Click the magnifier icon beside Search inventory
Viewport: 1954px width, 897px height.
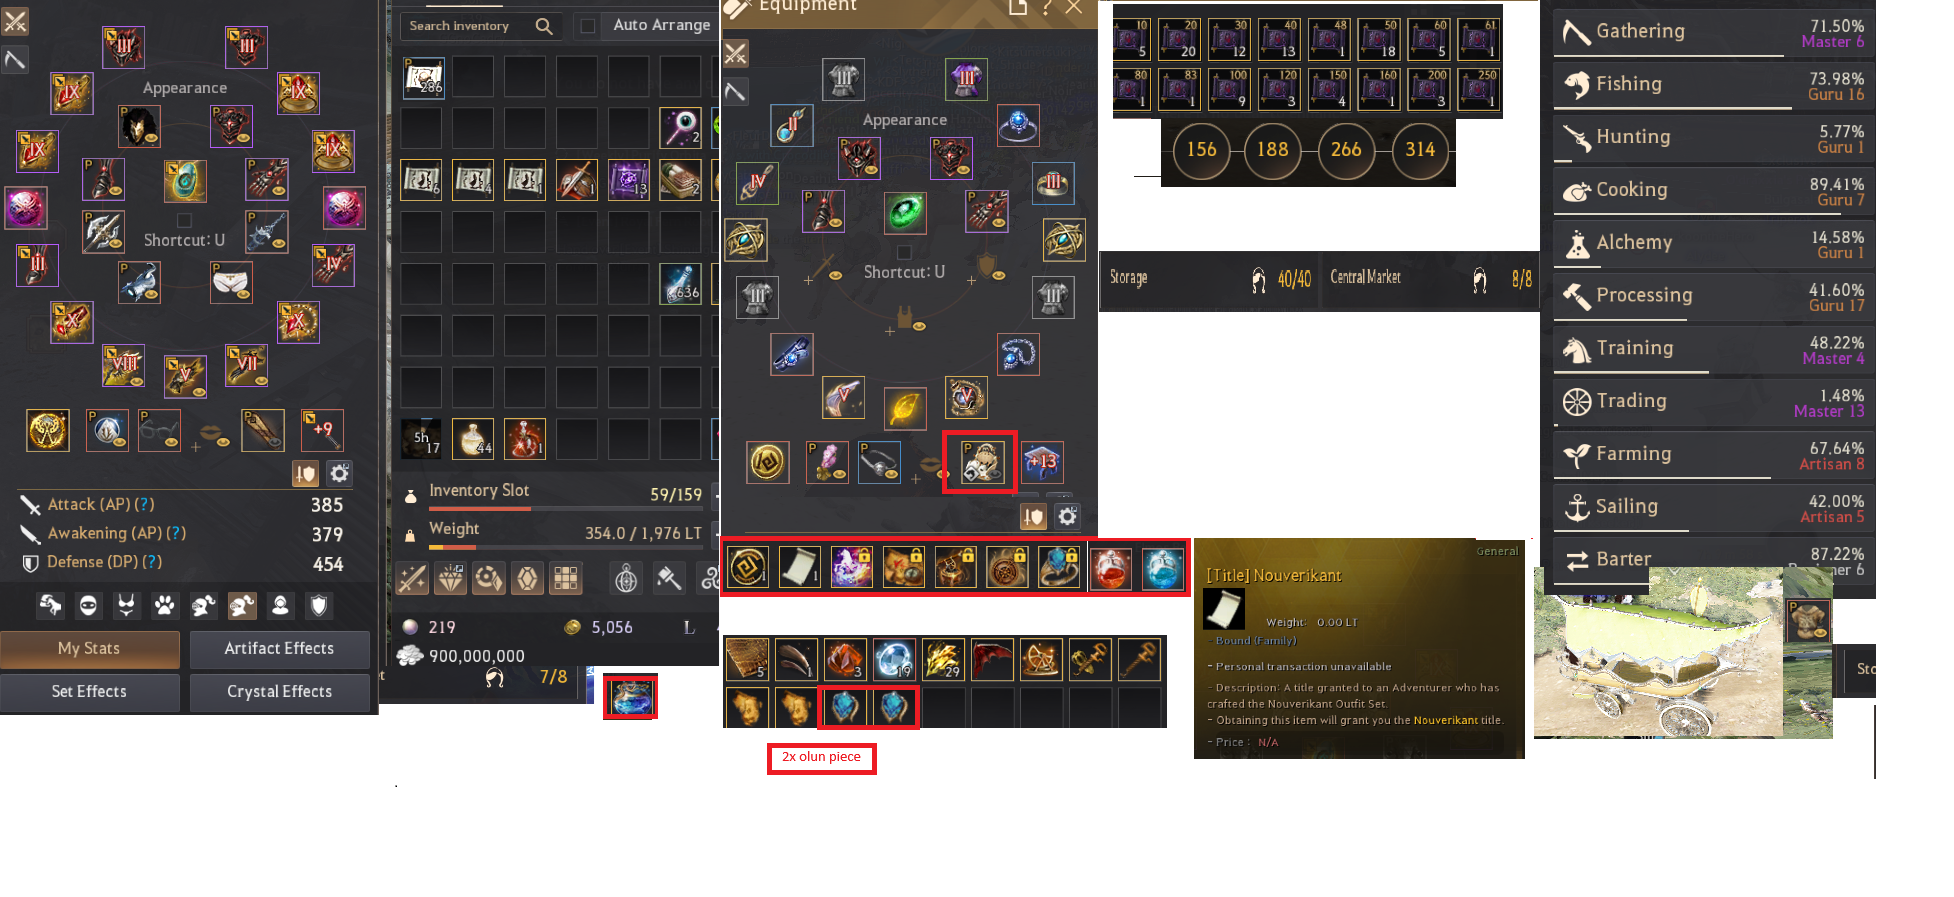coord(544,26)
